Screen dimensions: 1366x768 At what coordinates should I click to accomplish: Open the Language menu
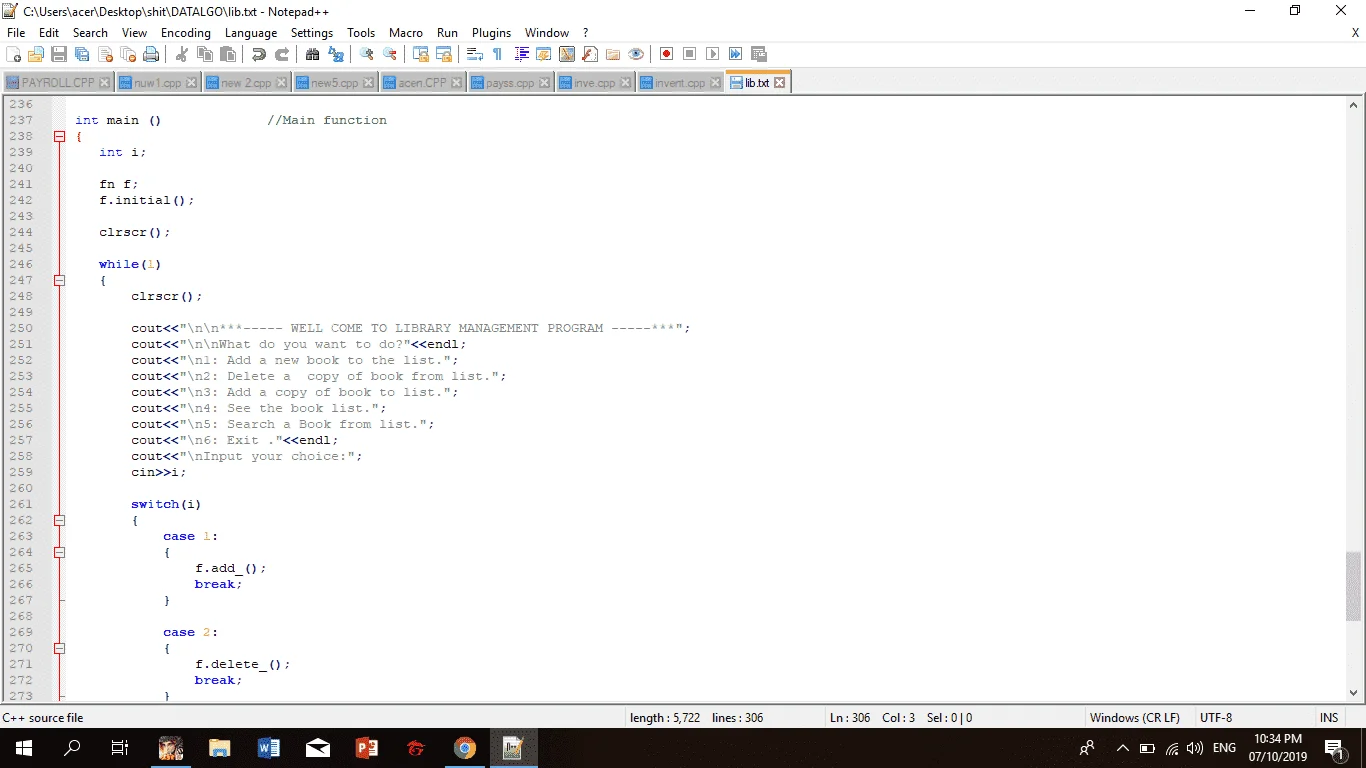tap(251, 33)
